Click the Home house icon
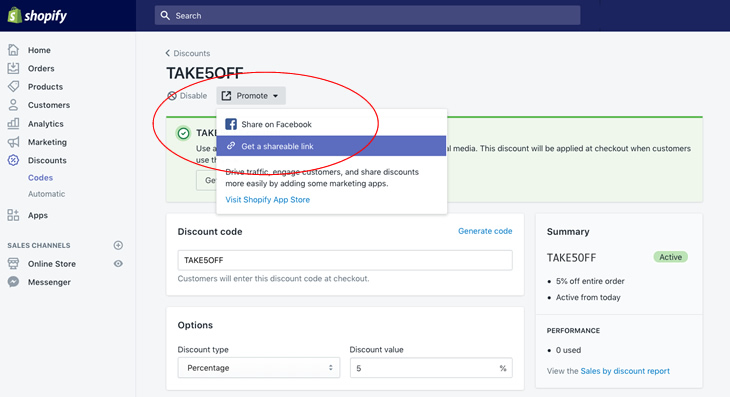Screen dimensions: 730x397 (x=14, y=49)
